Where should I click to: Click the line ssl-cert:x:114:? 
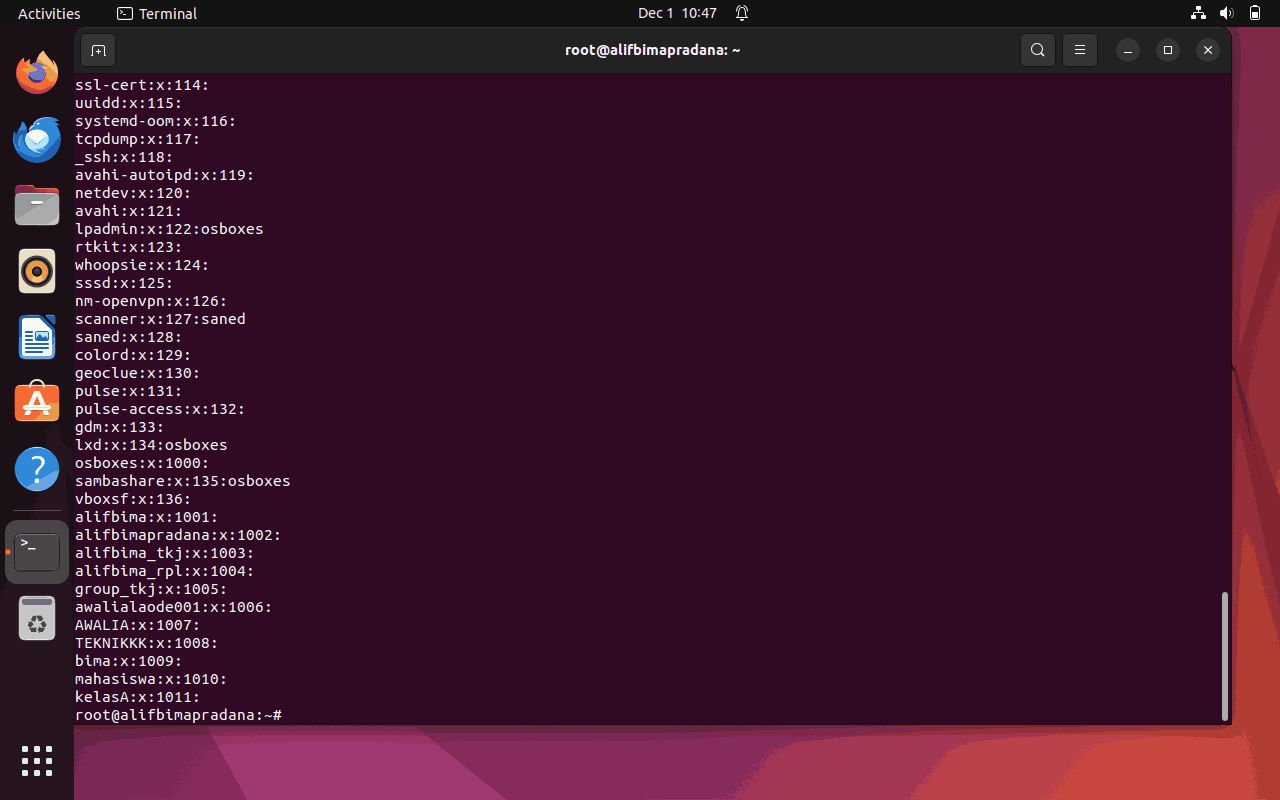[x=142, y=85]
